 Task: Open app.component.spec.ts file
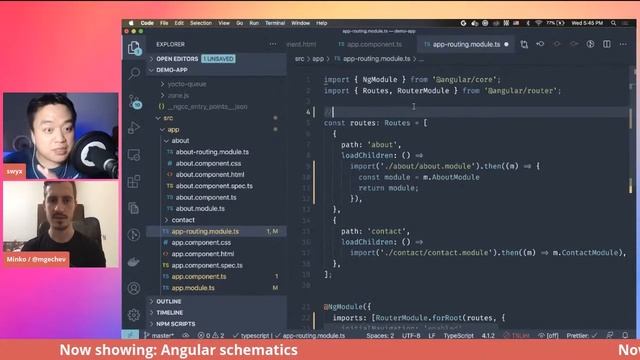pyautogui.click(x=207, y=265)
